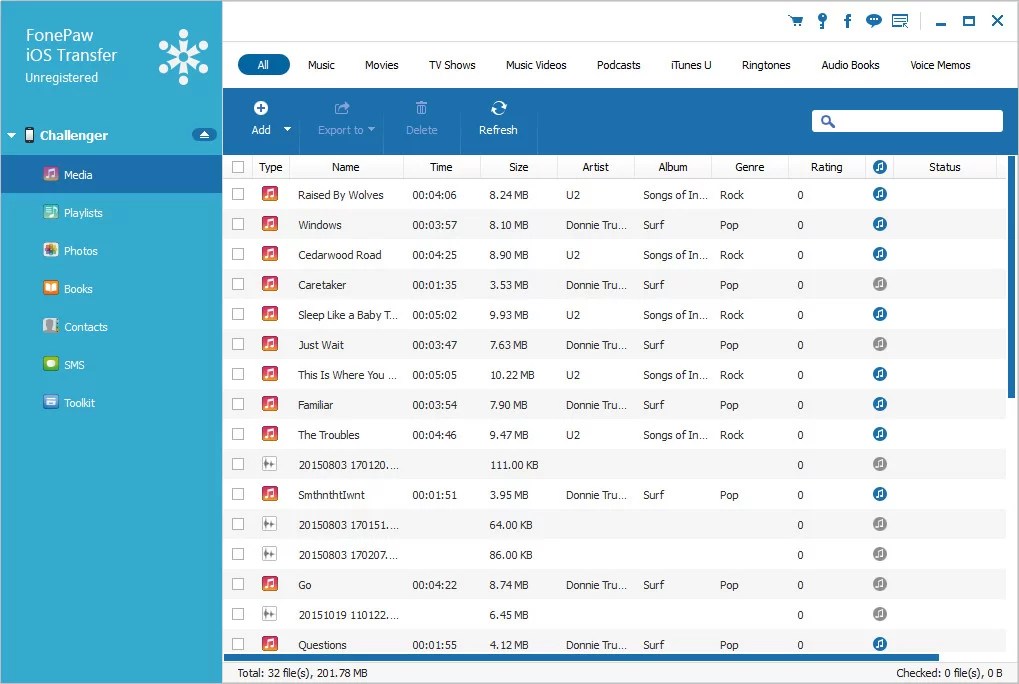Click the music note icon for The Troubles

(879, 434)
